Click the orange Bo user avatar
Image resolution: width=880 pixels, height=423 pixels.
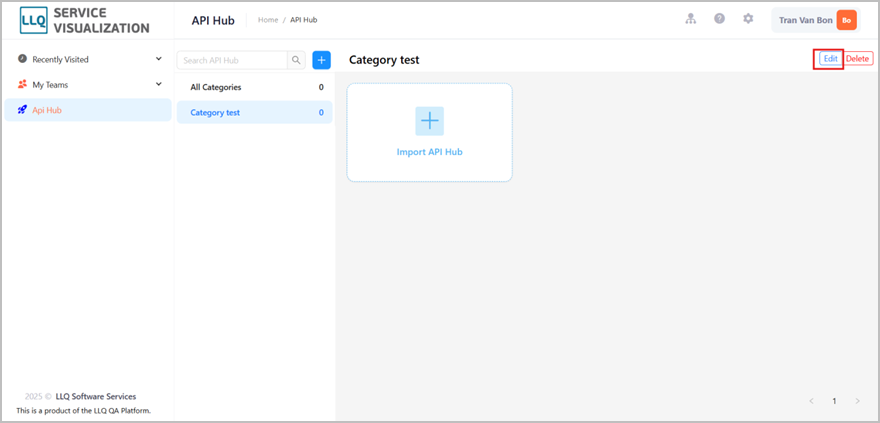tap(846, 20)
